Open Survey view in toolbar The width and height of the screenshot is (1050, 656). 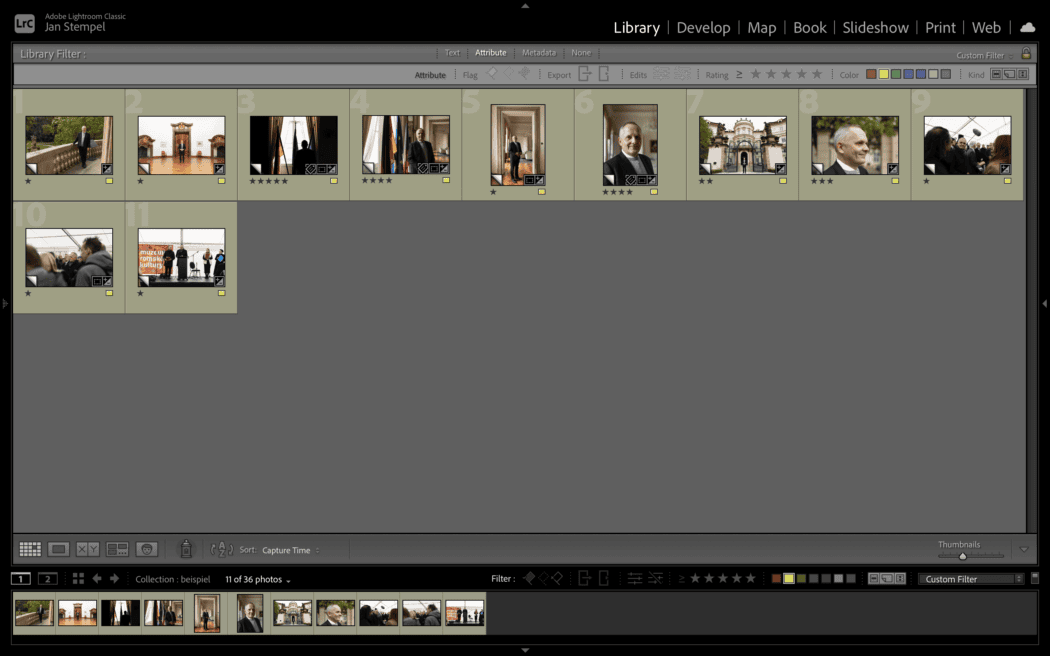pos(117,549)
